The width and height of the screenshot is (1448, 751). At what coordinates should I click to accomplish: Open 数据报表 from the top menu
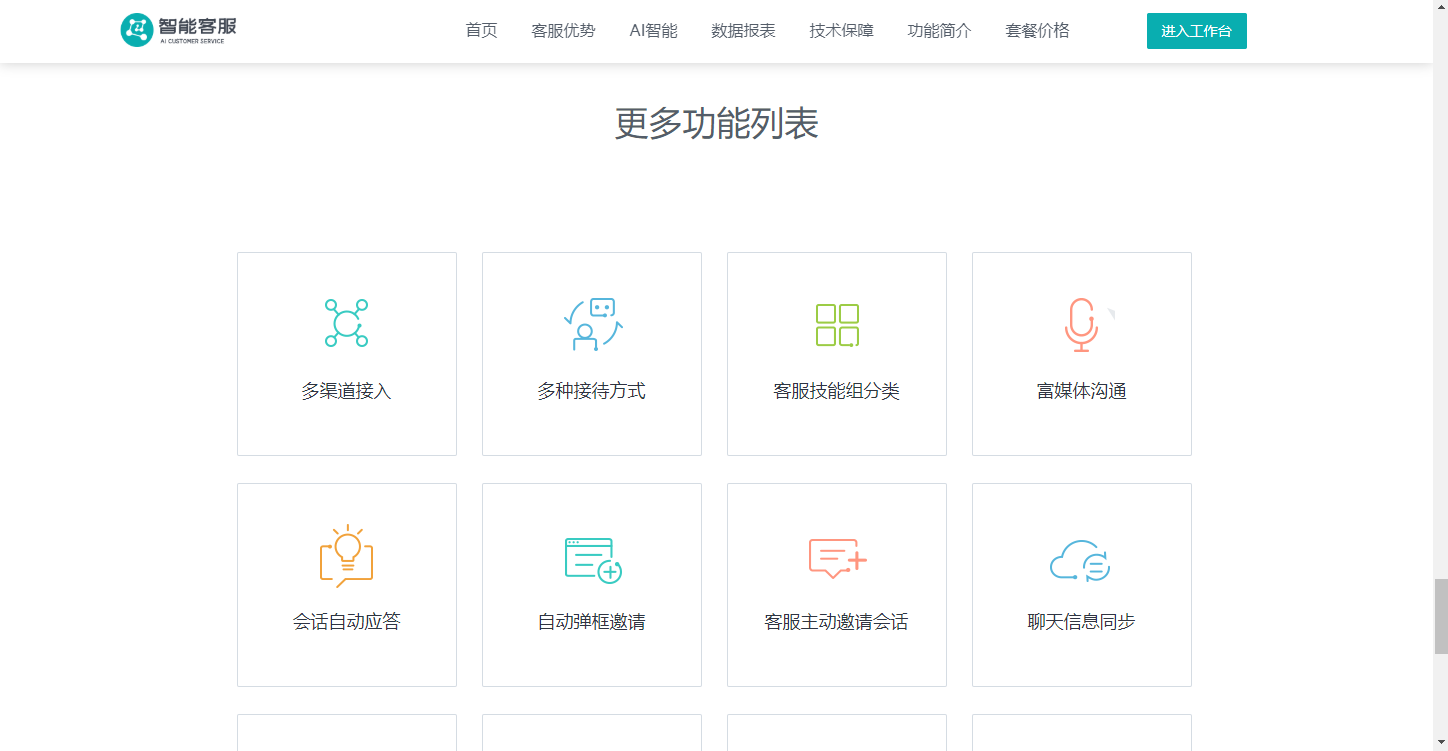[743, 31]
